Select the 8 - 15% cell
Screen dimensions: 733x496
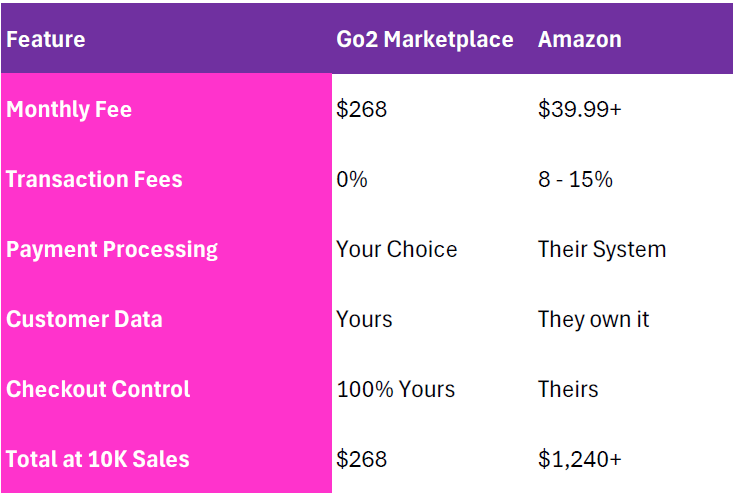coord(575,180)
